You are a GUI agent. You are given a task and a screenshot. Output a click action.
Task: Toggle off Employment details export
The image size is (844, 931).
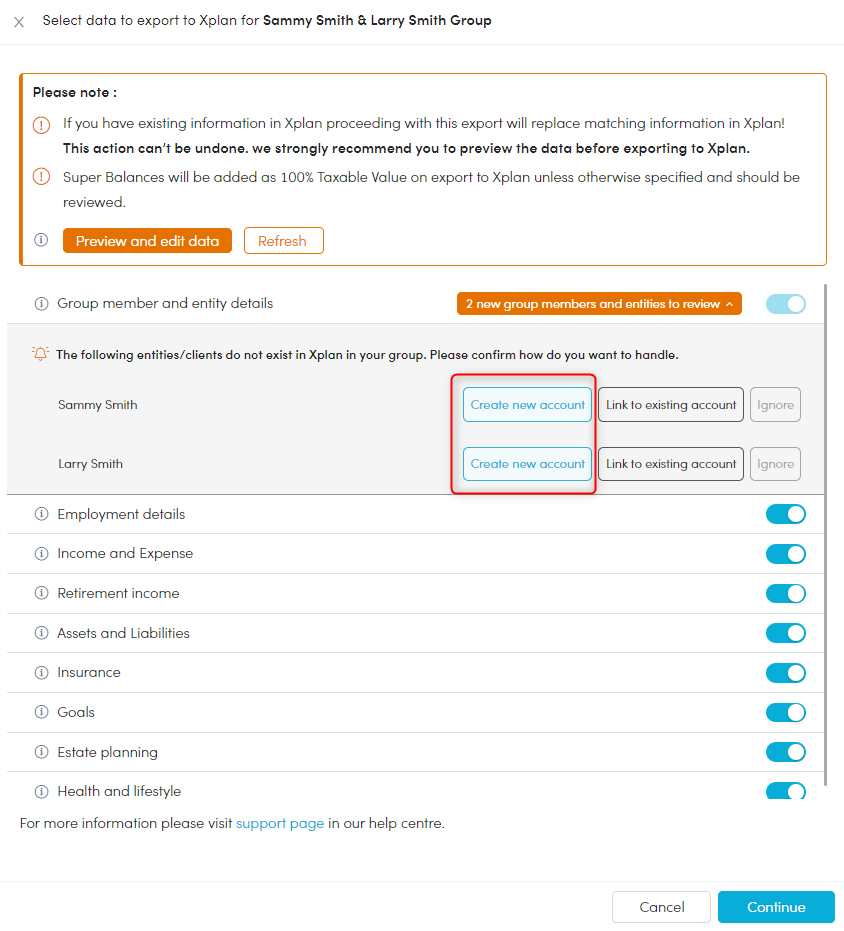785,514
